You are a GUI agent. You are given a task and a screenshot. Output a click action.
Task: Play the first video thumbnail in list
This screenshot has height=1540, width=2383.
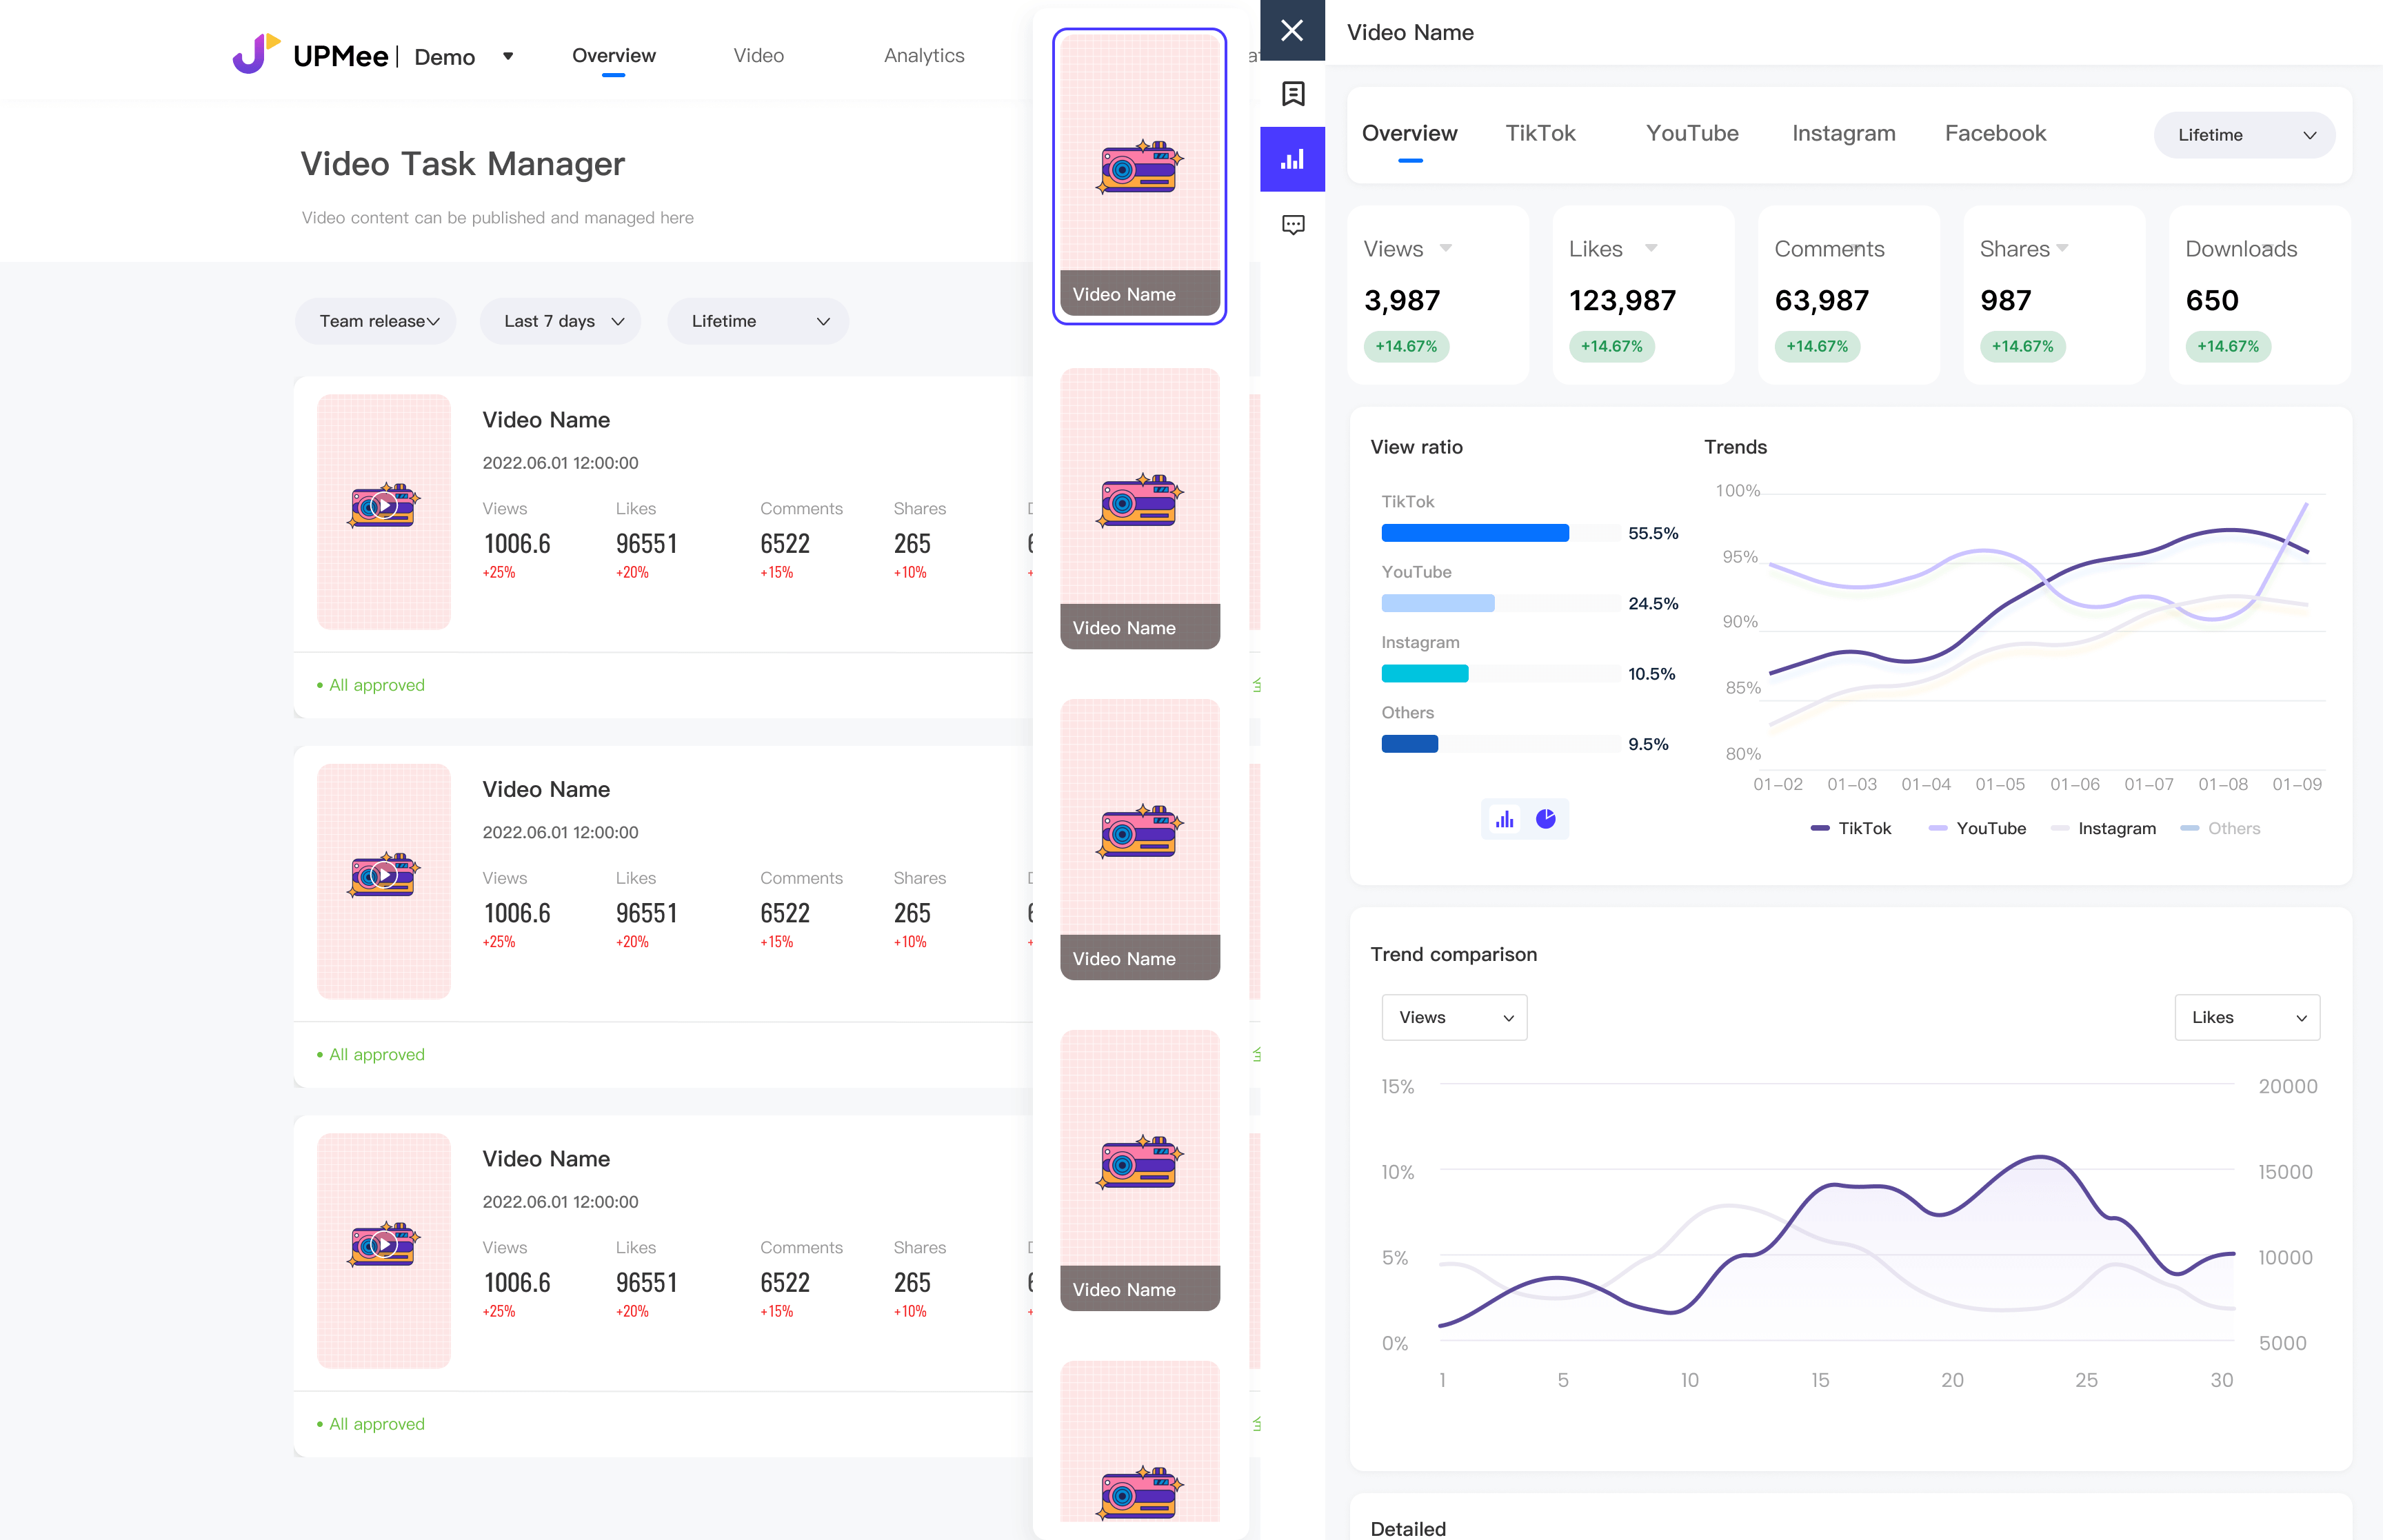click(x=384, y=506)
